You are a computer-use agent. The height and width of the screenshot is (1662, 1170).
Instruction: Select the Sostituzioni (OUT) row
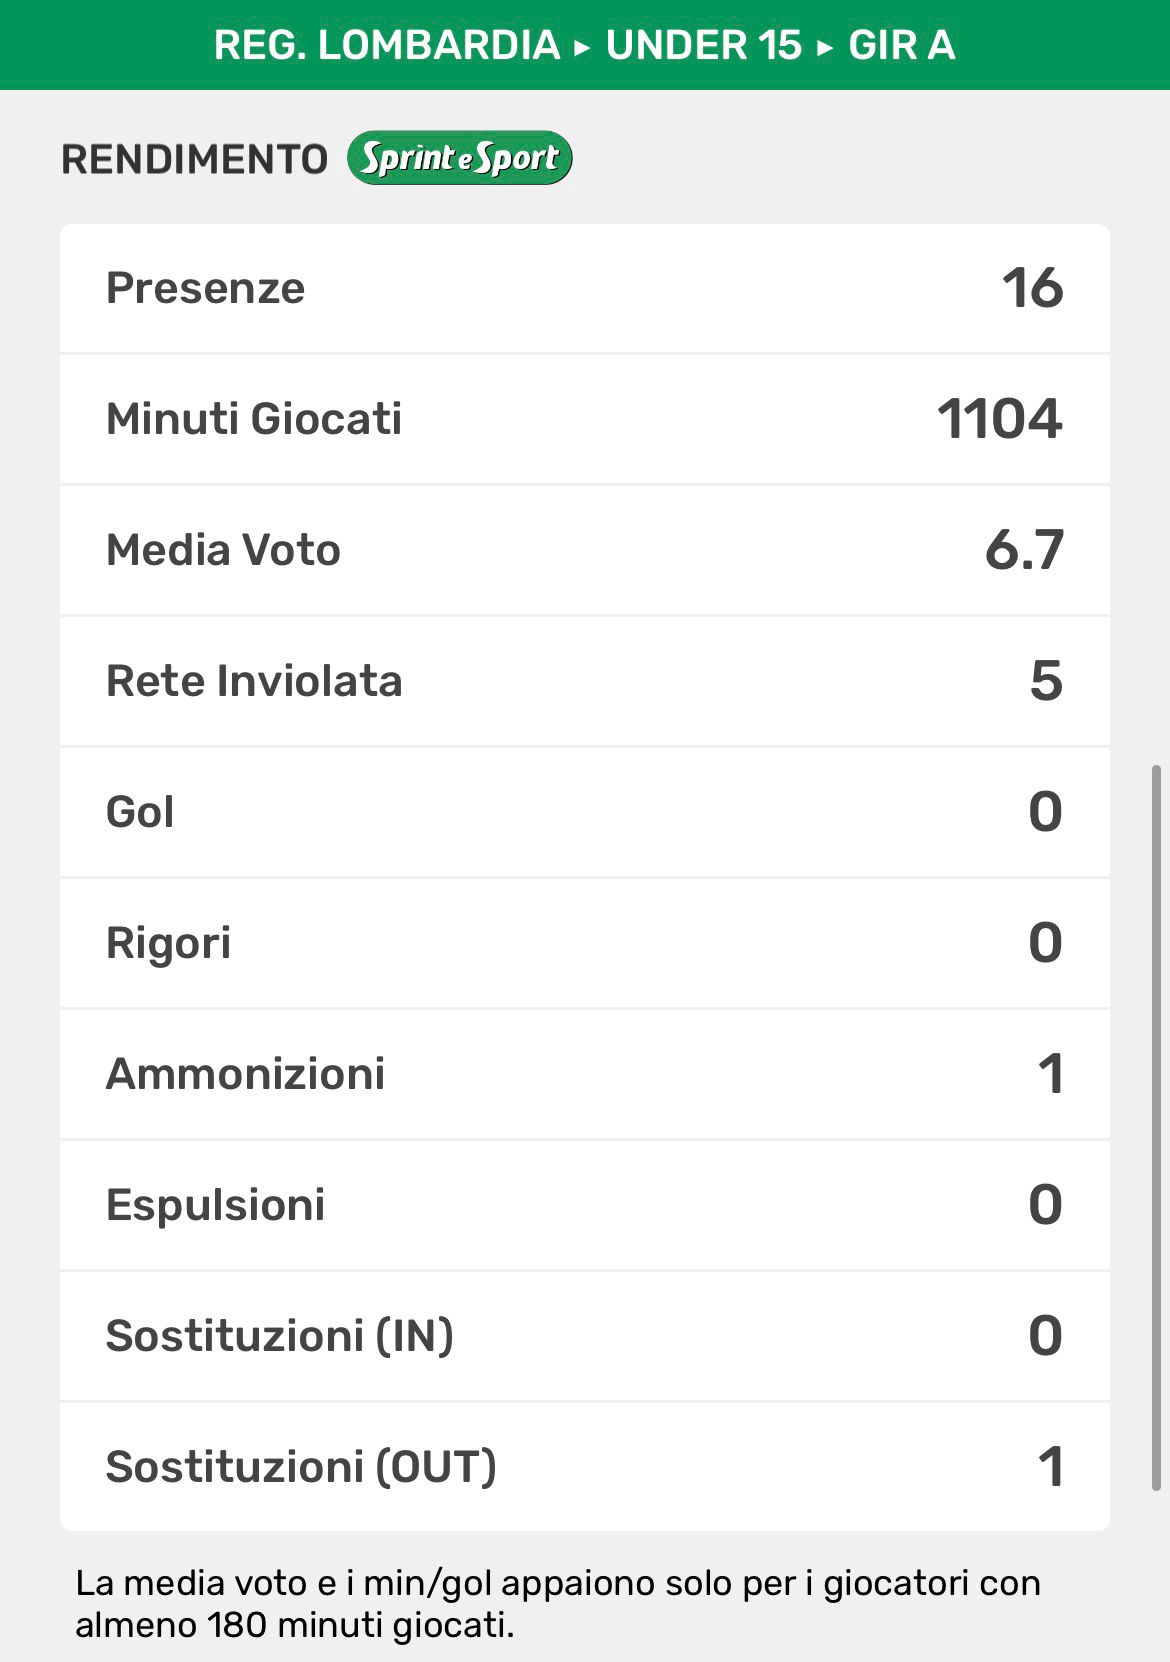(x=584, y=1467)
